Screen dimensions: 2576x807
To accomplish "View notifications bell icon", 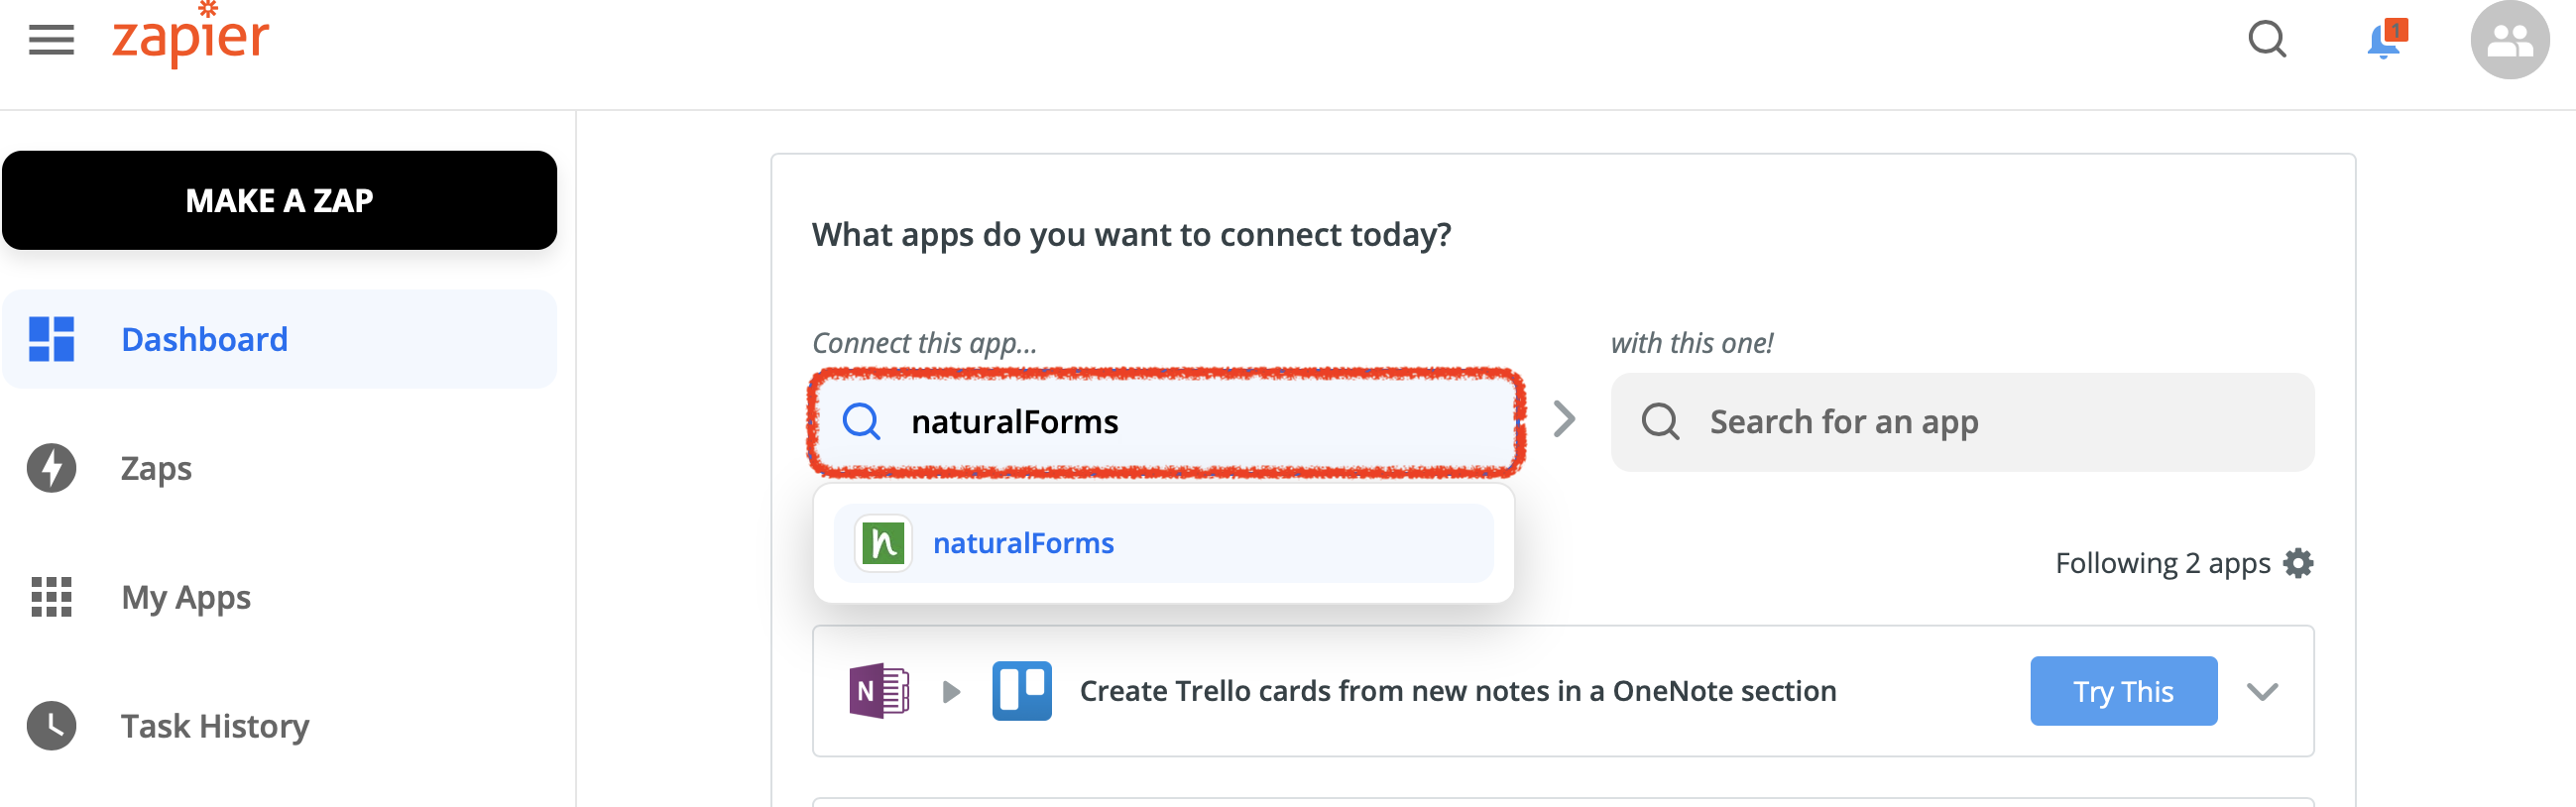I will click(x=2386, y=40).
